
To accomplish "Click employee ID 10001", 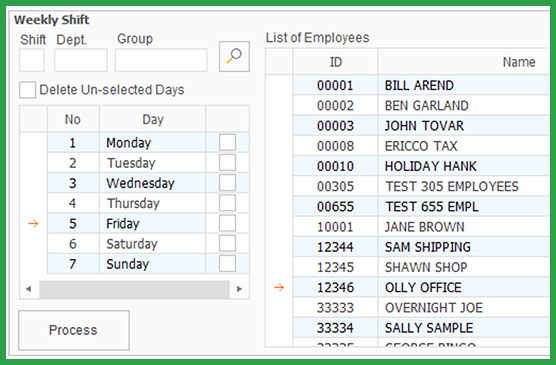I will coord(335,227).
